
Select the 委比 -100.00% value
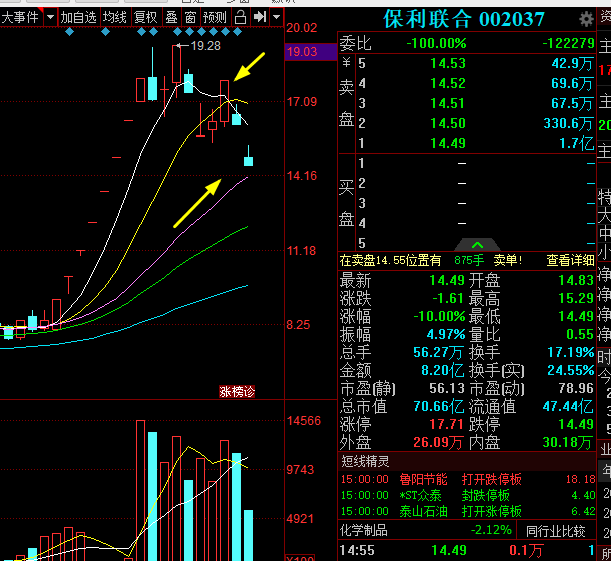coord(436,43)
